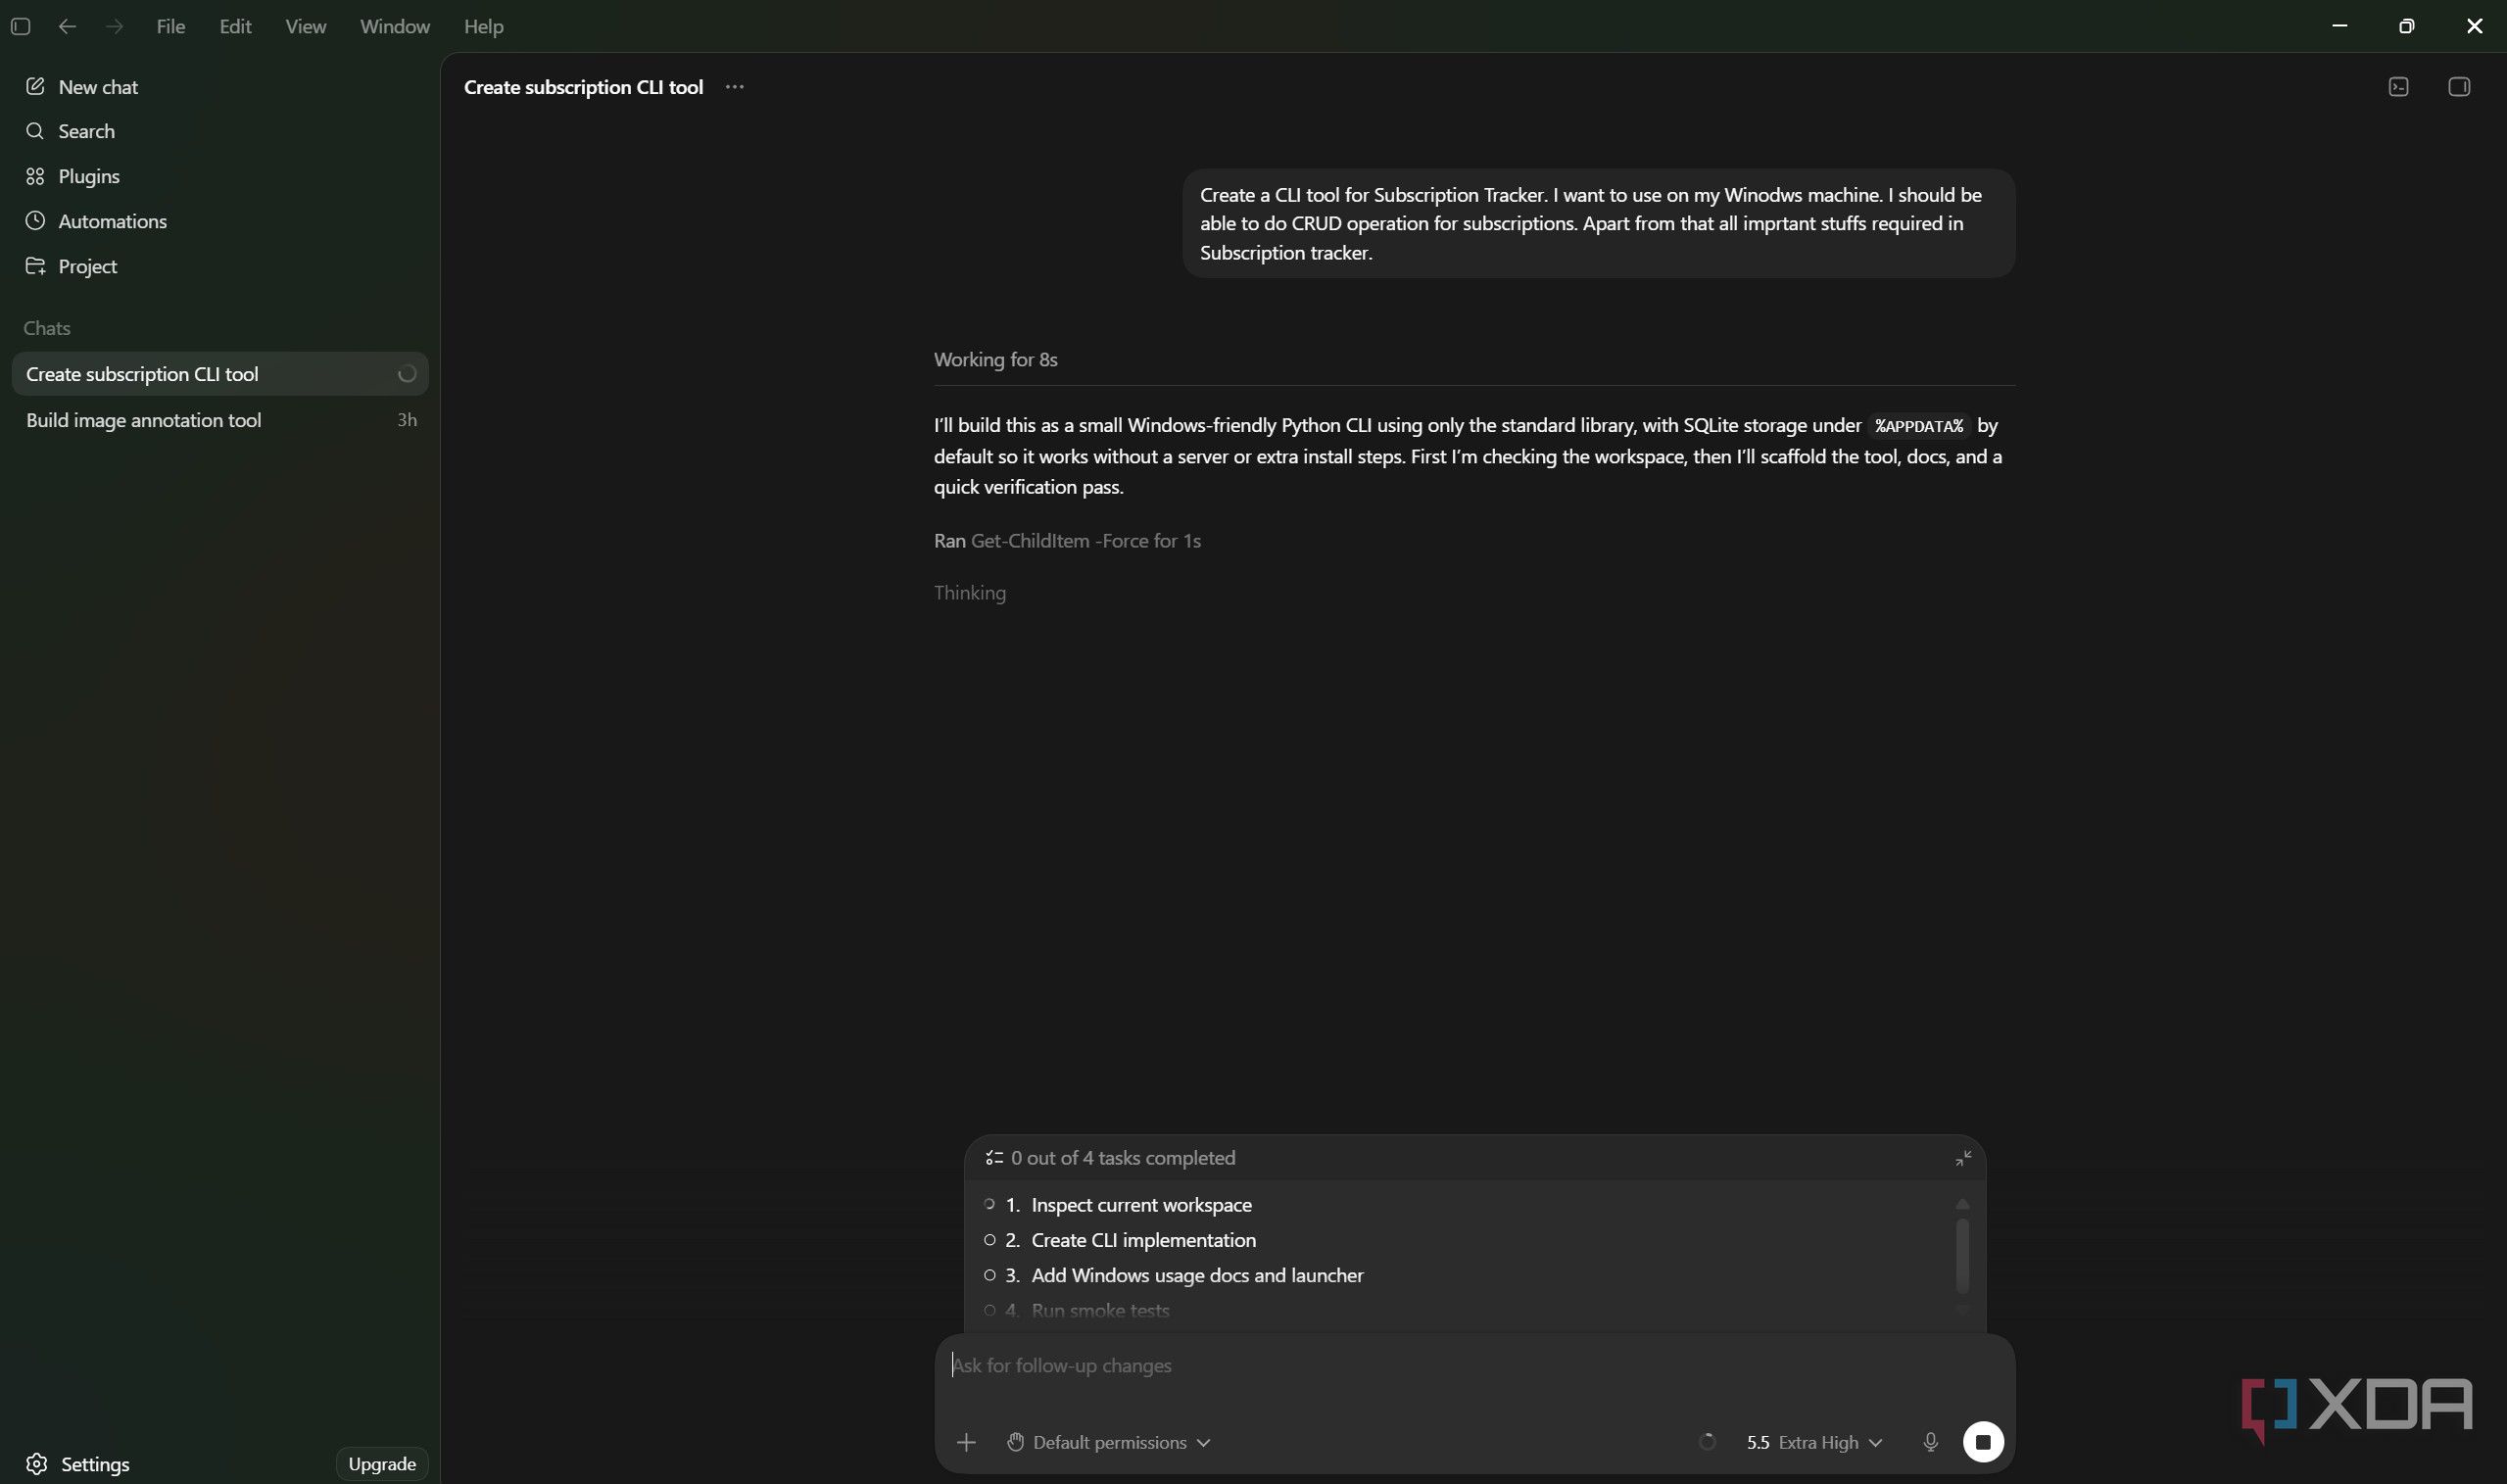Go forward with the right arrow

(114, 27)
